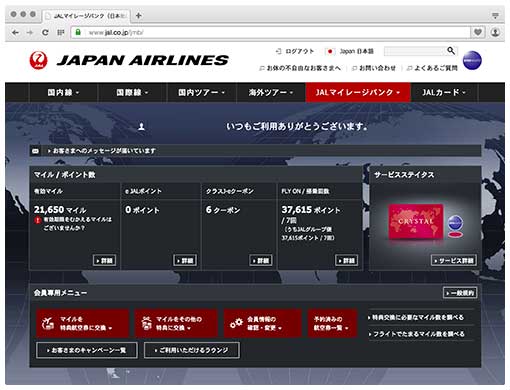Click the mileage expiry notice link
This screenshot has width=510, height=390.
pyautogui.click(x=78, y=224)
